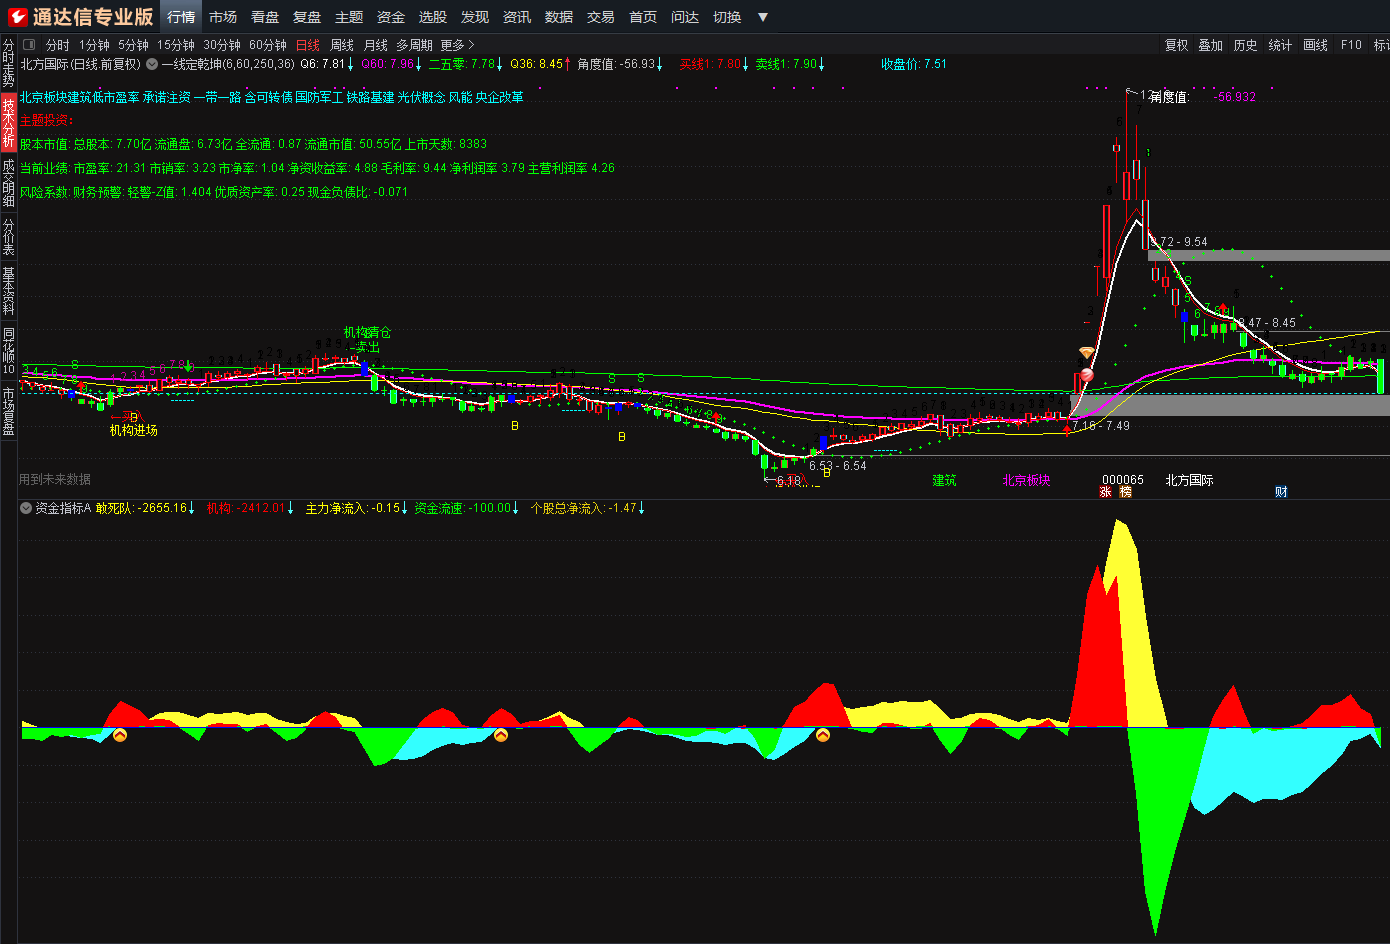Switch chart to 5分钟 period
1390x944 pixels.
click(133, 45)
